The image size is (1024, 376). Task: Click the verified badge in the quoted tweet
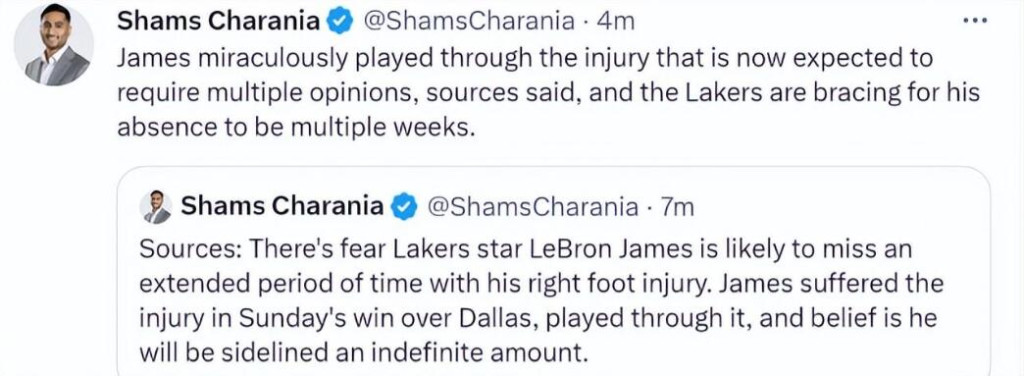(404, 207)
